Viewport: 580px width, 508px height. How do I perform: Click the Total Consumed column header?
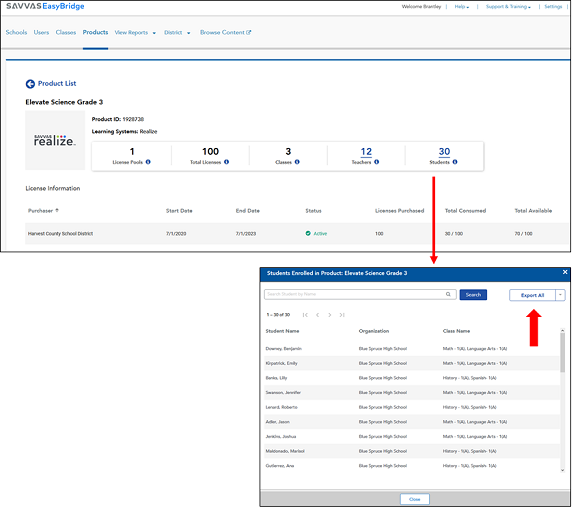(465, 211)
